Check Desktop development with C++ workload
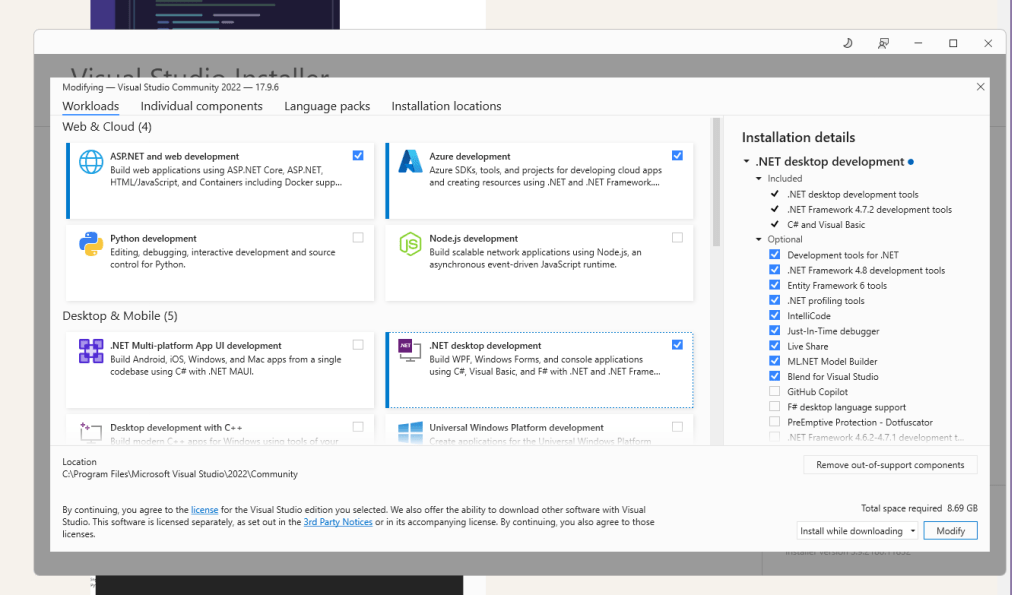This screenshot has height=595, width=1024. click(358, 426)
